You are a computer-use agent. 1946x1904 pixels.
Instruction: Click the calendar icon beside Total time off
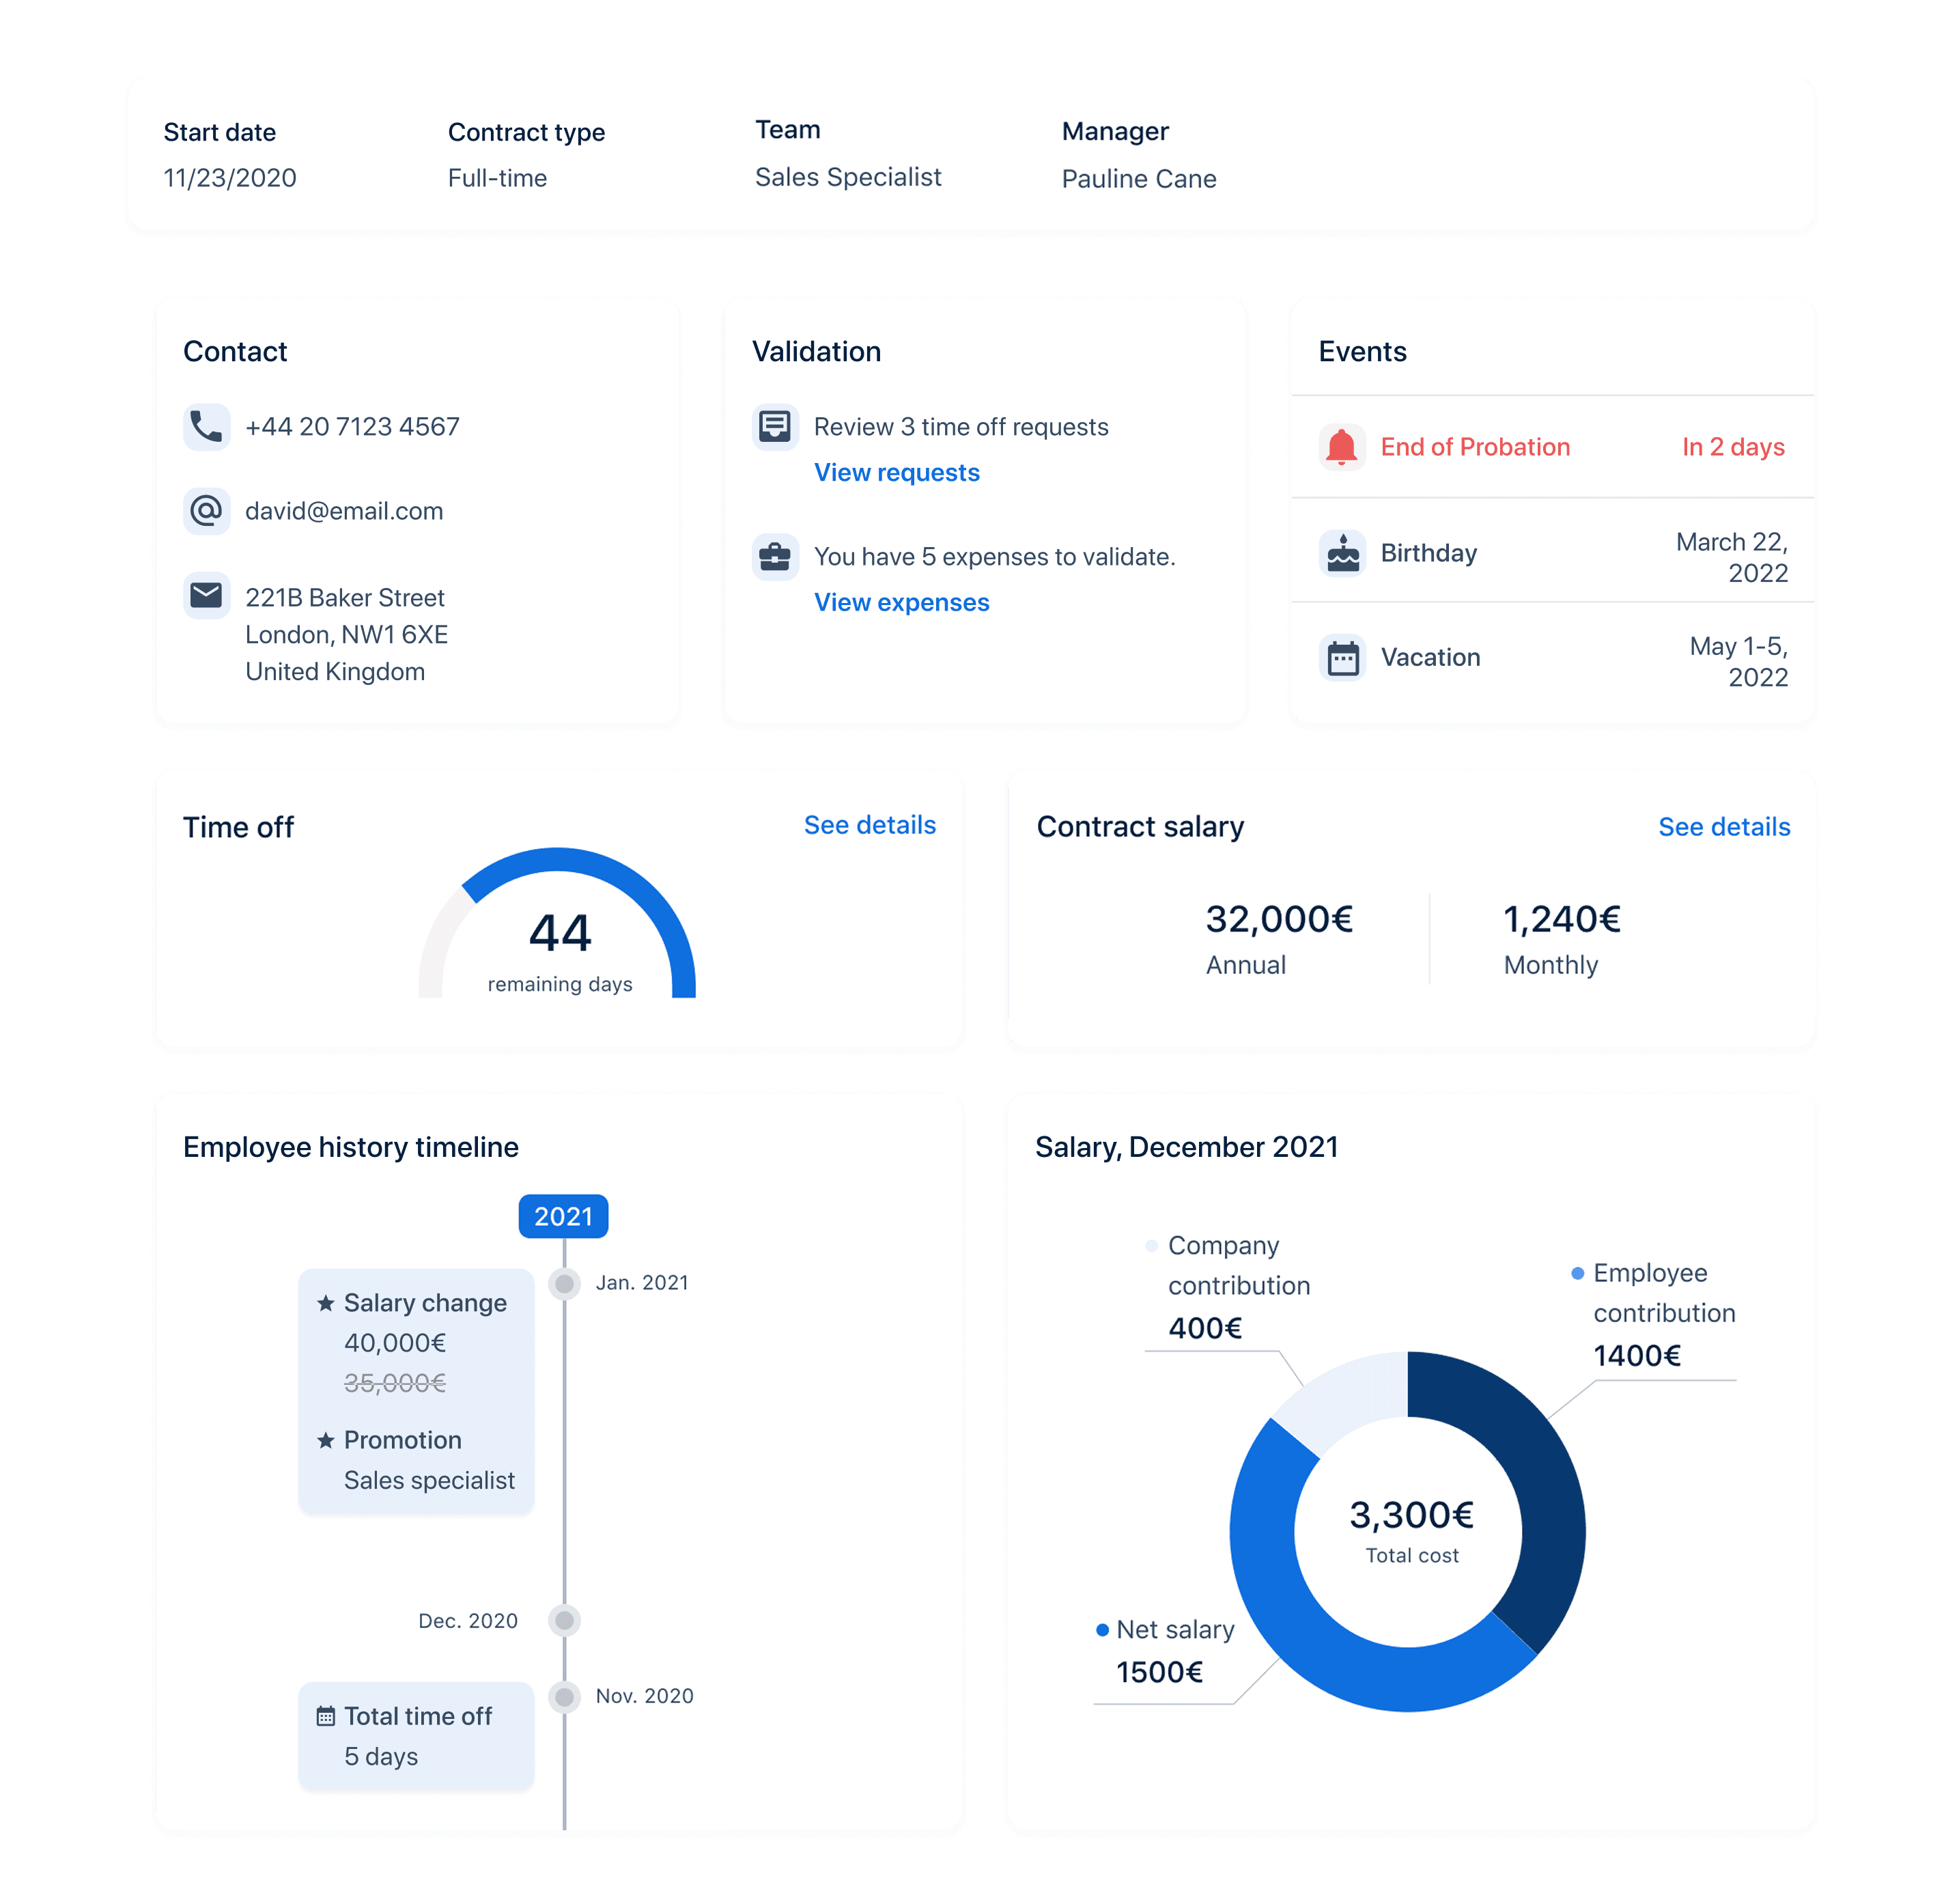coord(325,1717)
